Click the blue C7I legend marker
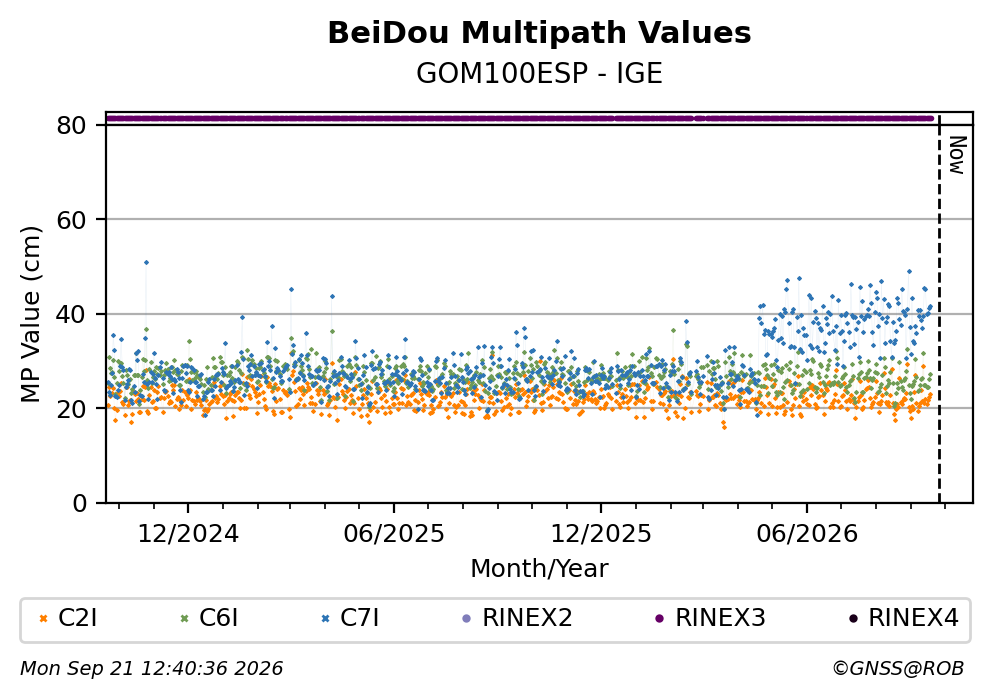 coord(326,619)
